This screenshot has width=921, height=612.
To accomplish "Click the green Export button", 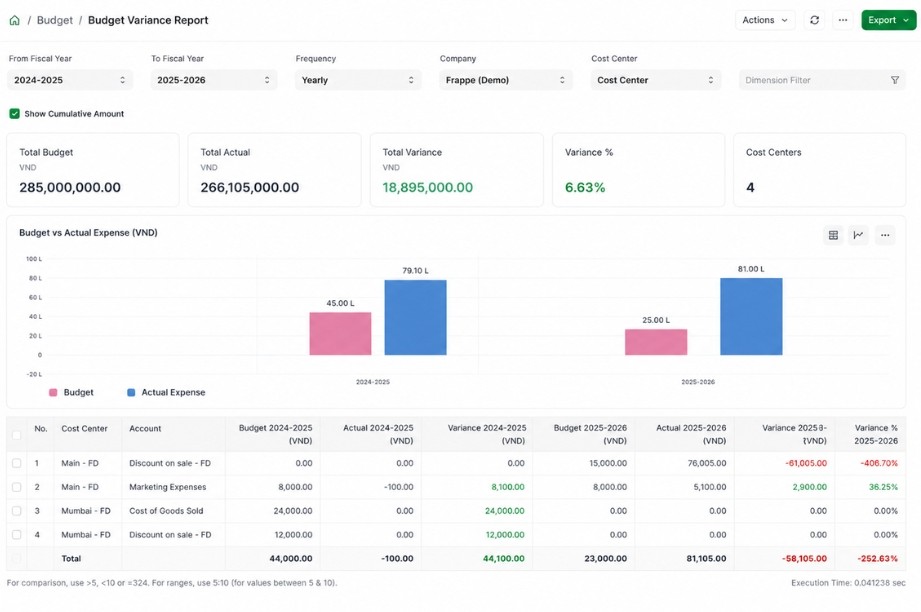I will coord(888,20).
